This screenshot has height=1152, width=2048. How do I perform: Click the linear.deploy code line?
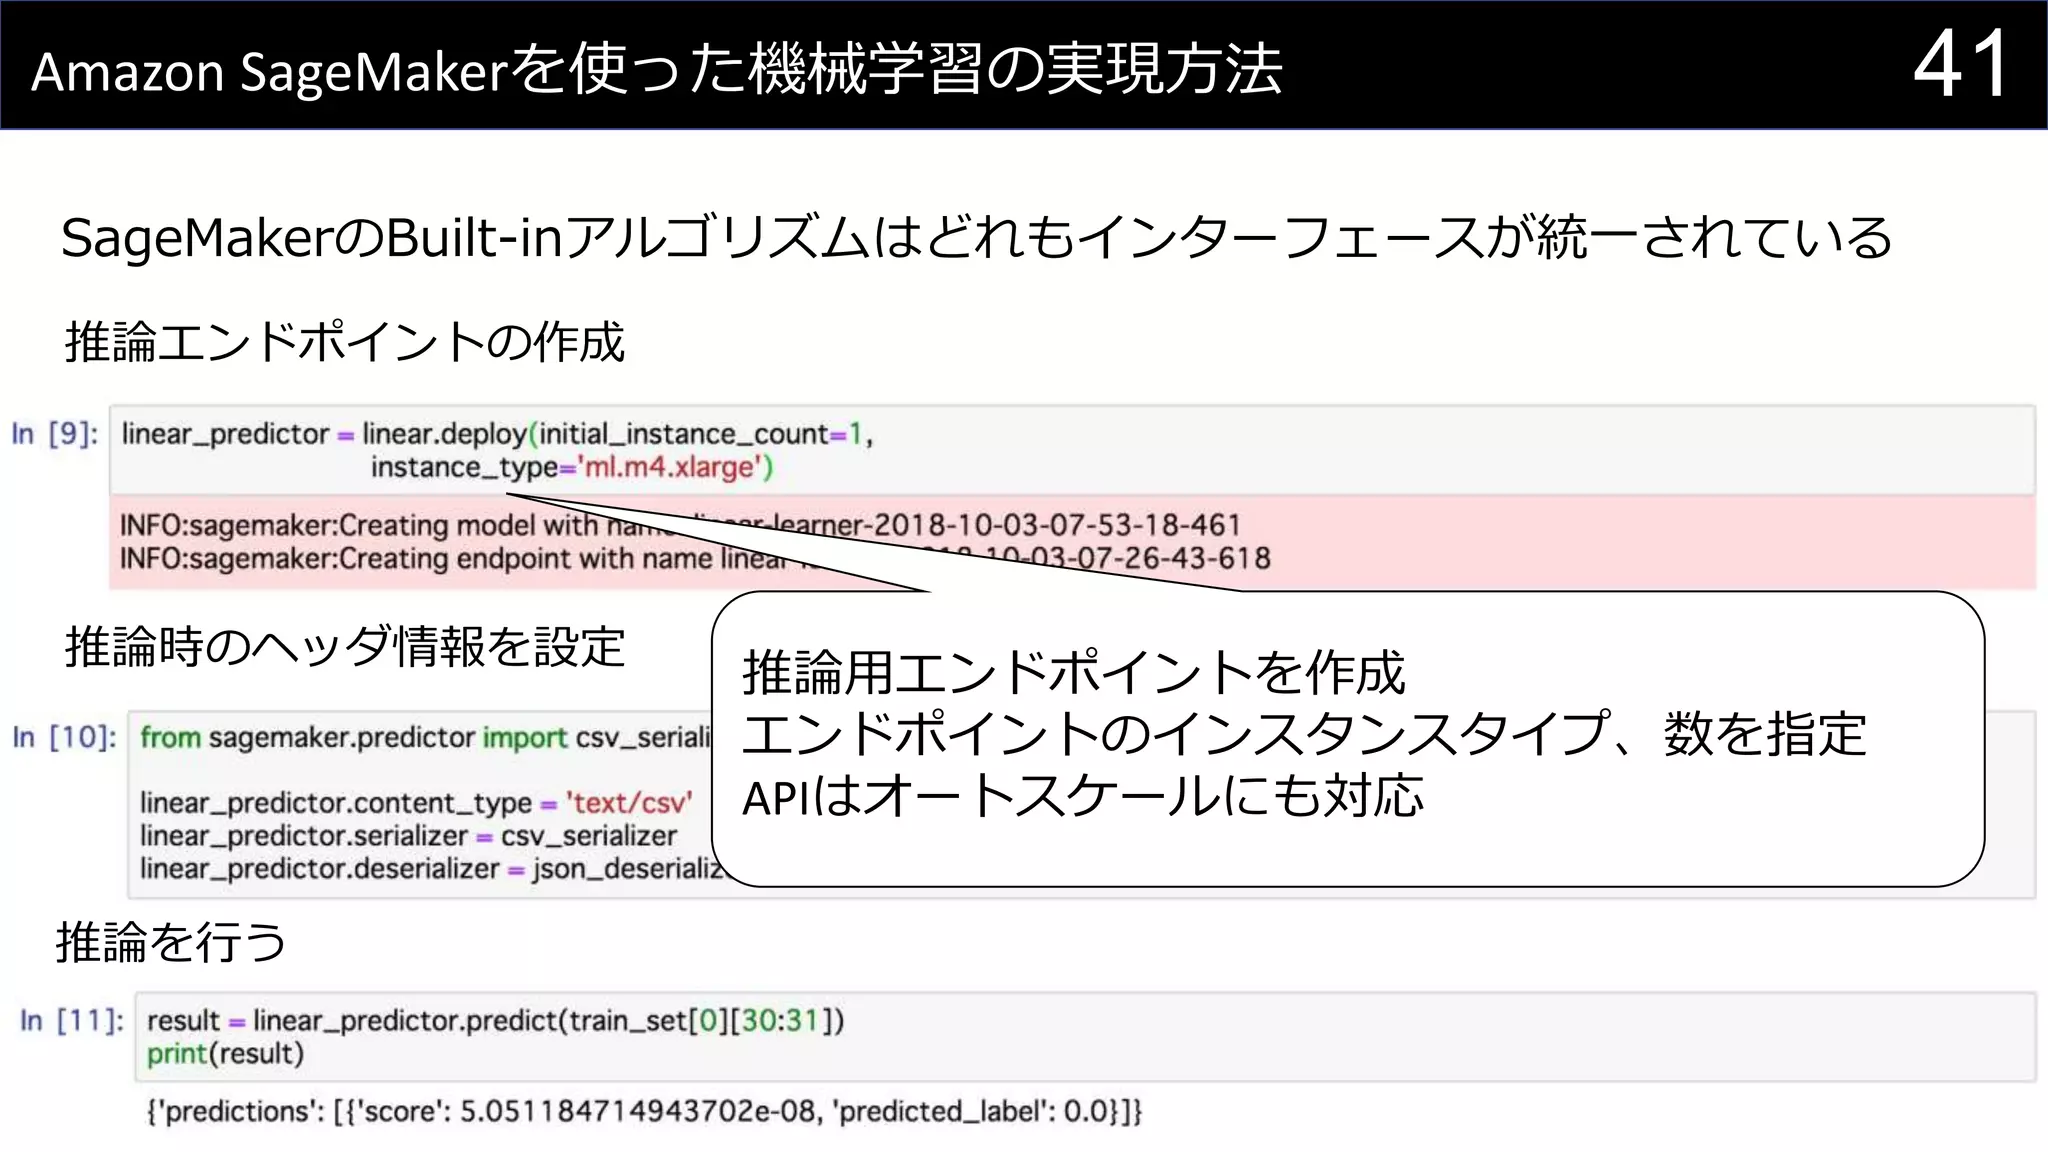497,434
